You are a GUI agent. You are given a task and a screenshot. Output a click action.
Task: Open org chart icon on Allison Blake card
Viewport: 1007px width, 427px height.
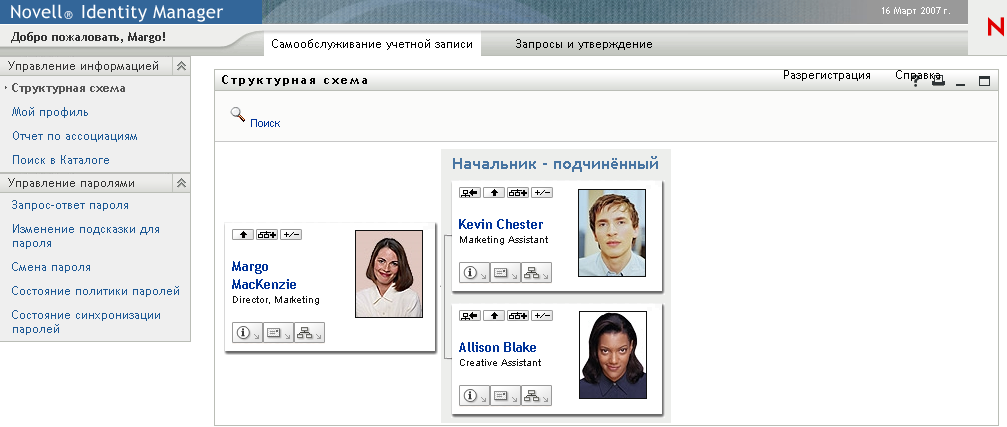(x=537, y=396)
